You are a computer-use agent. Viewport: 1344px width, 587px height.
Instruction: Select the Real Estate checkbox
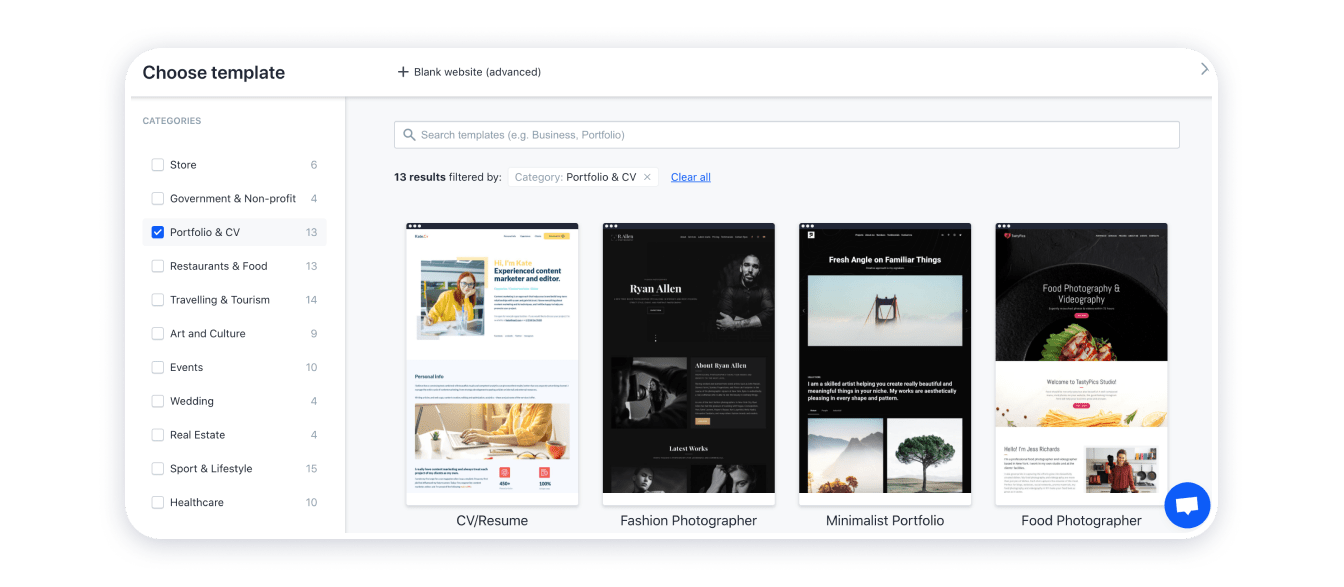point(157,434)
